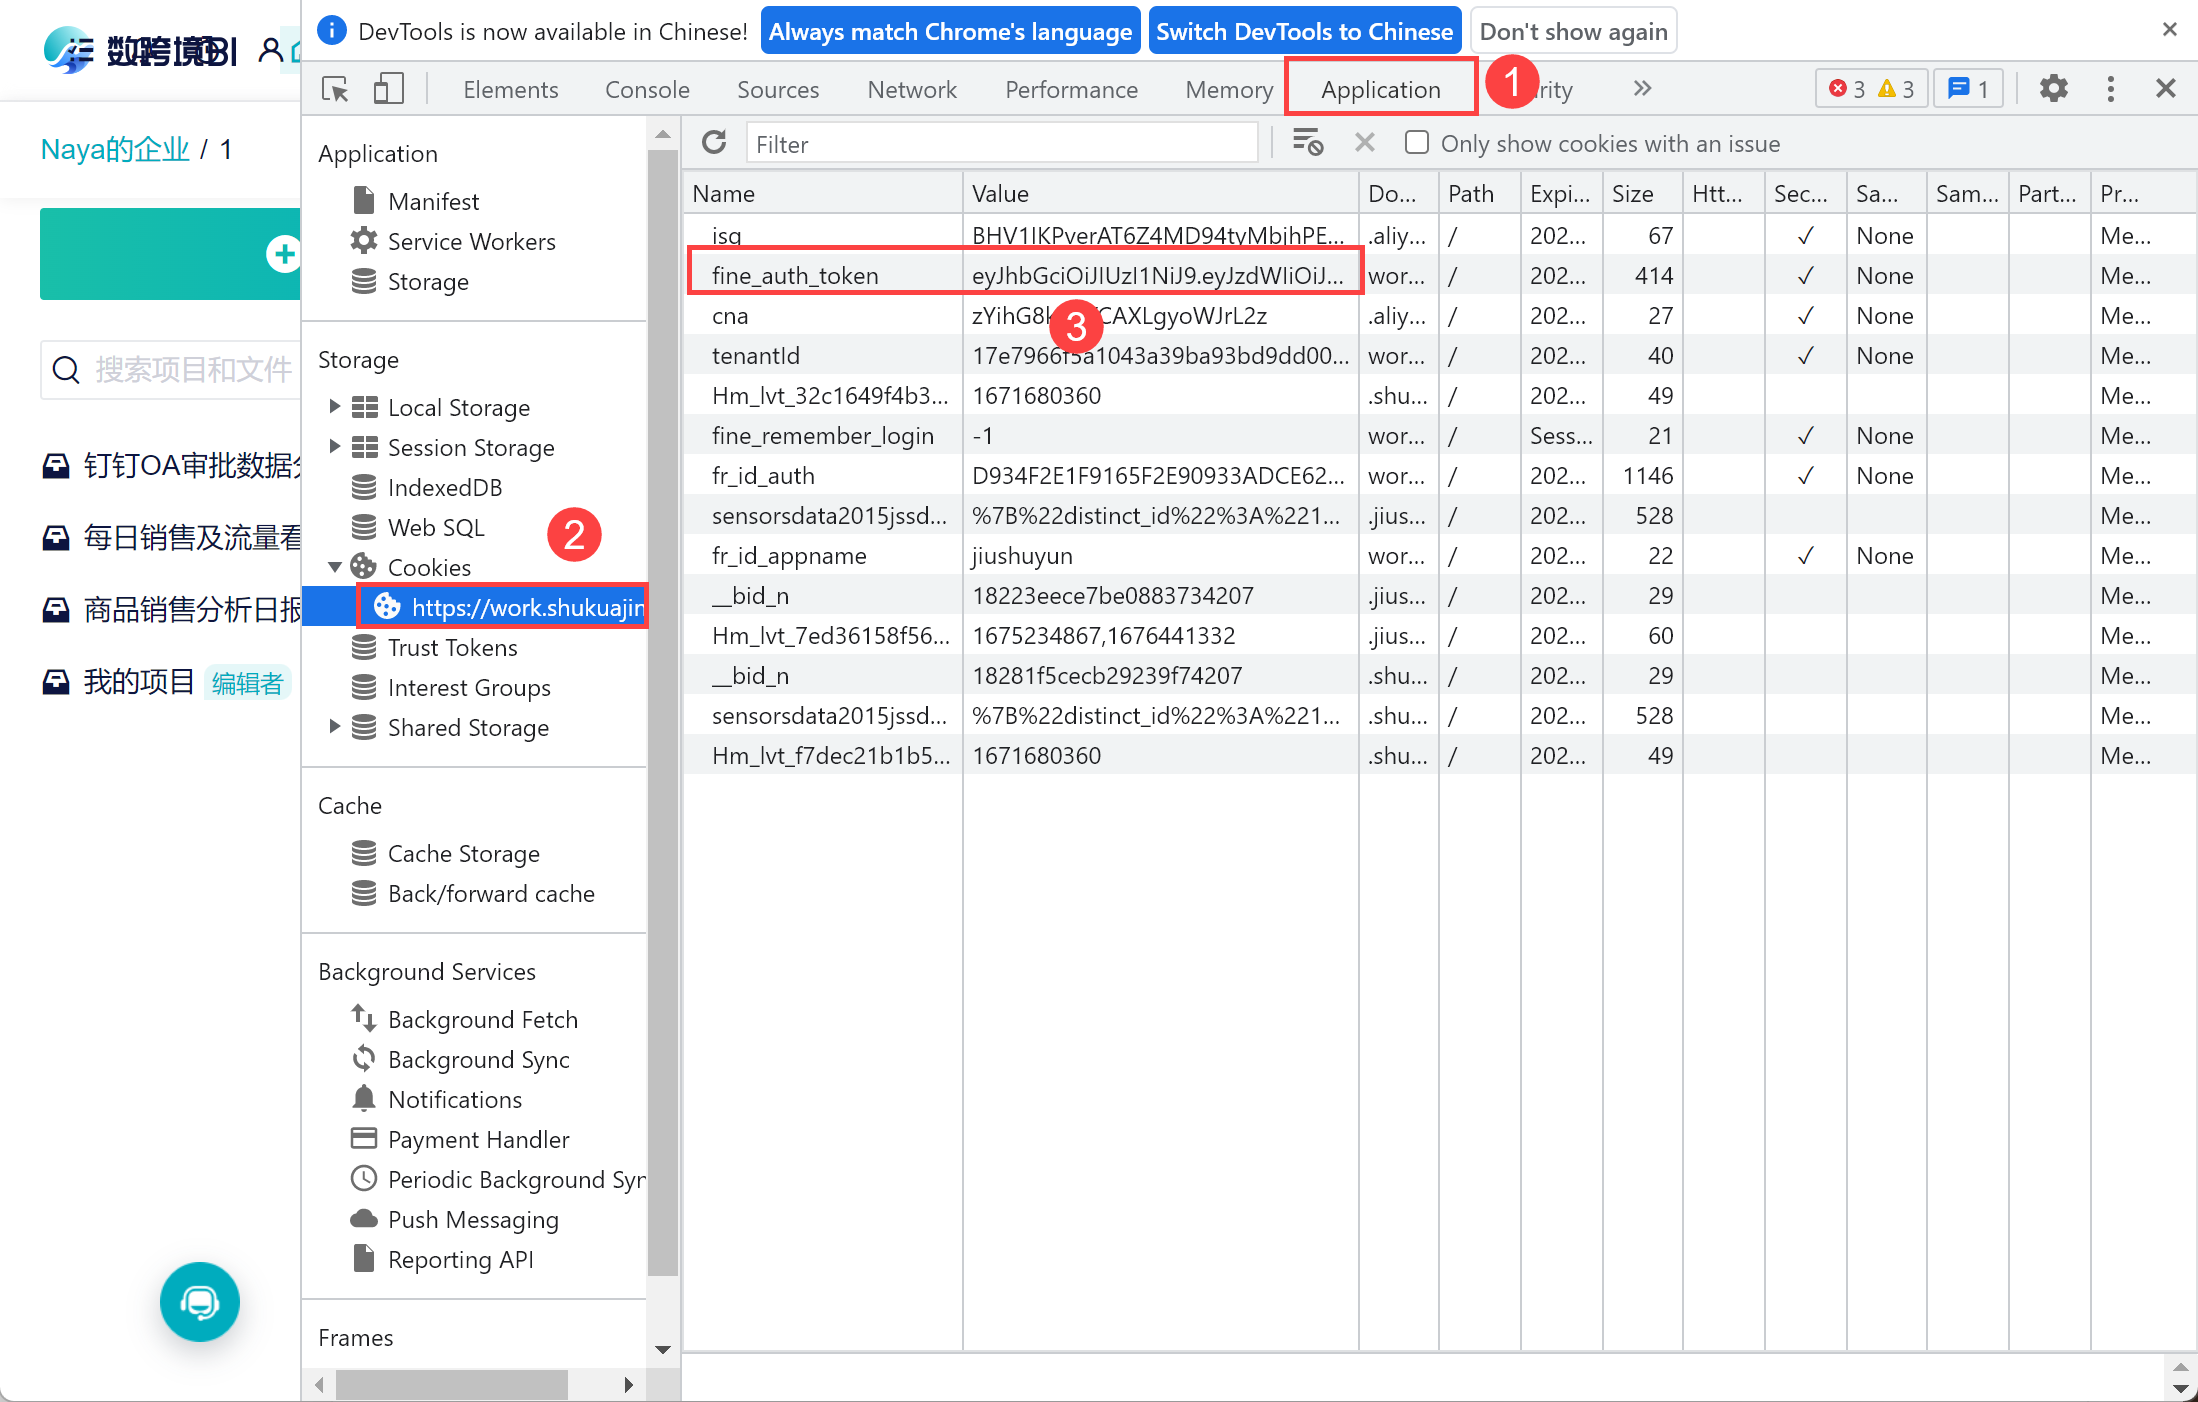
Task: Show more DevTools tabs chevron
Action: pos(1641,89)
